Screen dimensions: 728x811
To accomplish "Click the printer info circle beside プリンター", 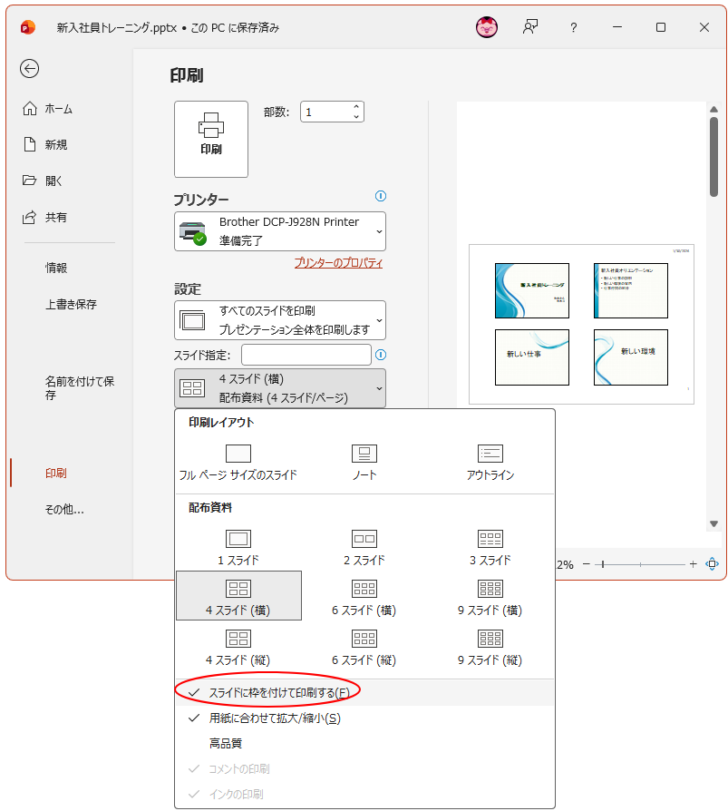I will 381,196.
